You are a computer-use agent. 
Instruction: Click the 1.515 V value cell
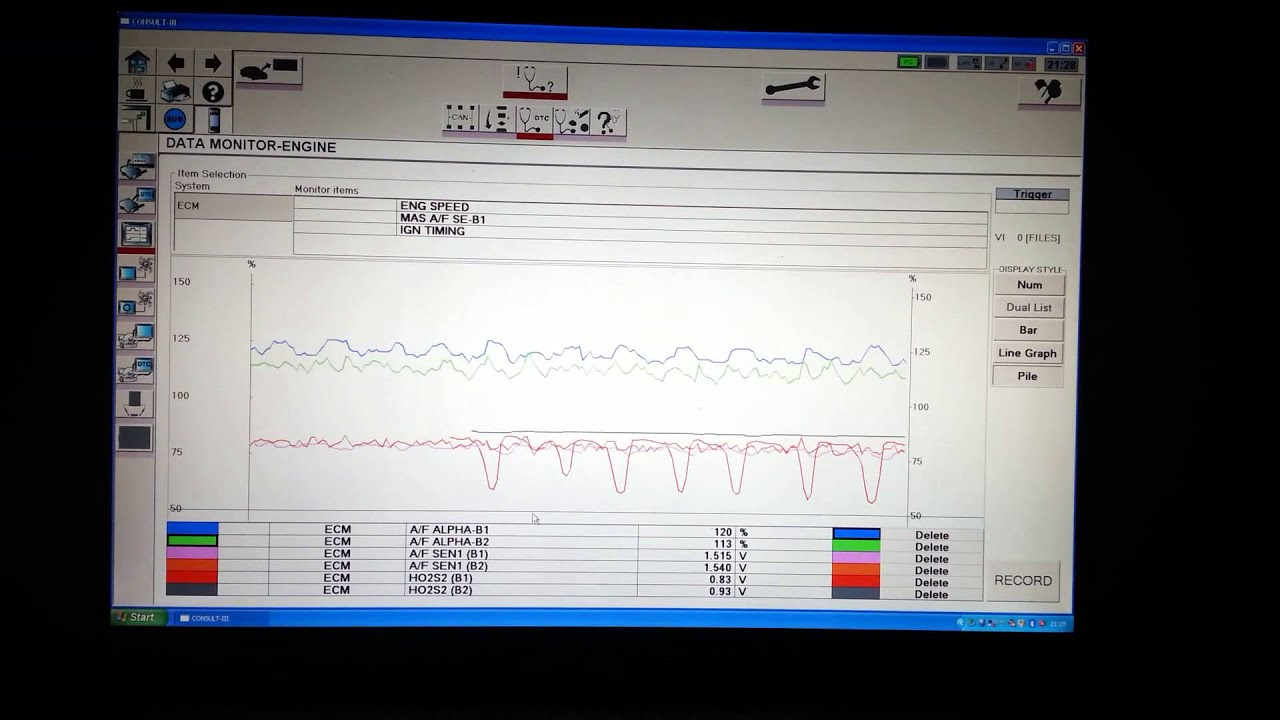click(686, 555)
